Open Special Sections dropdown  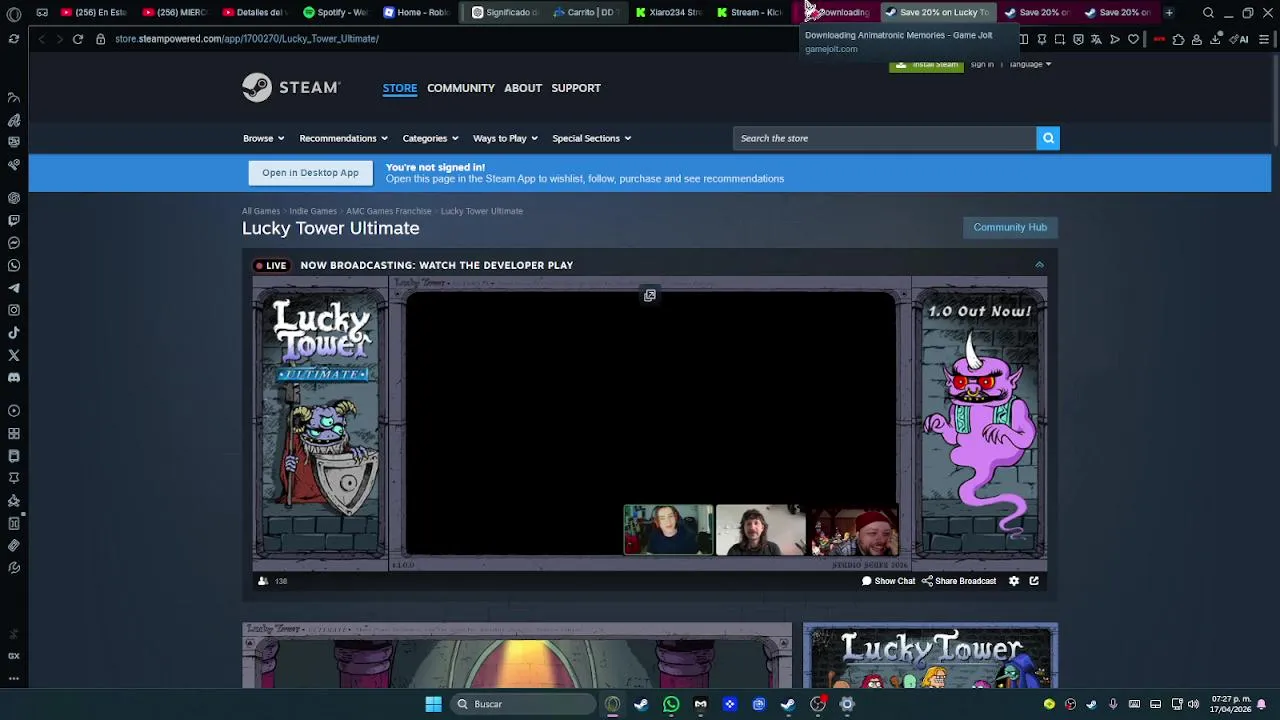point(592,138)
